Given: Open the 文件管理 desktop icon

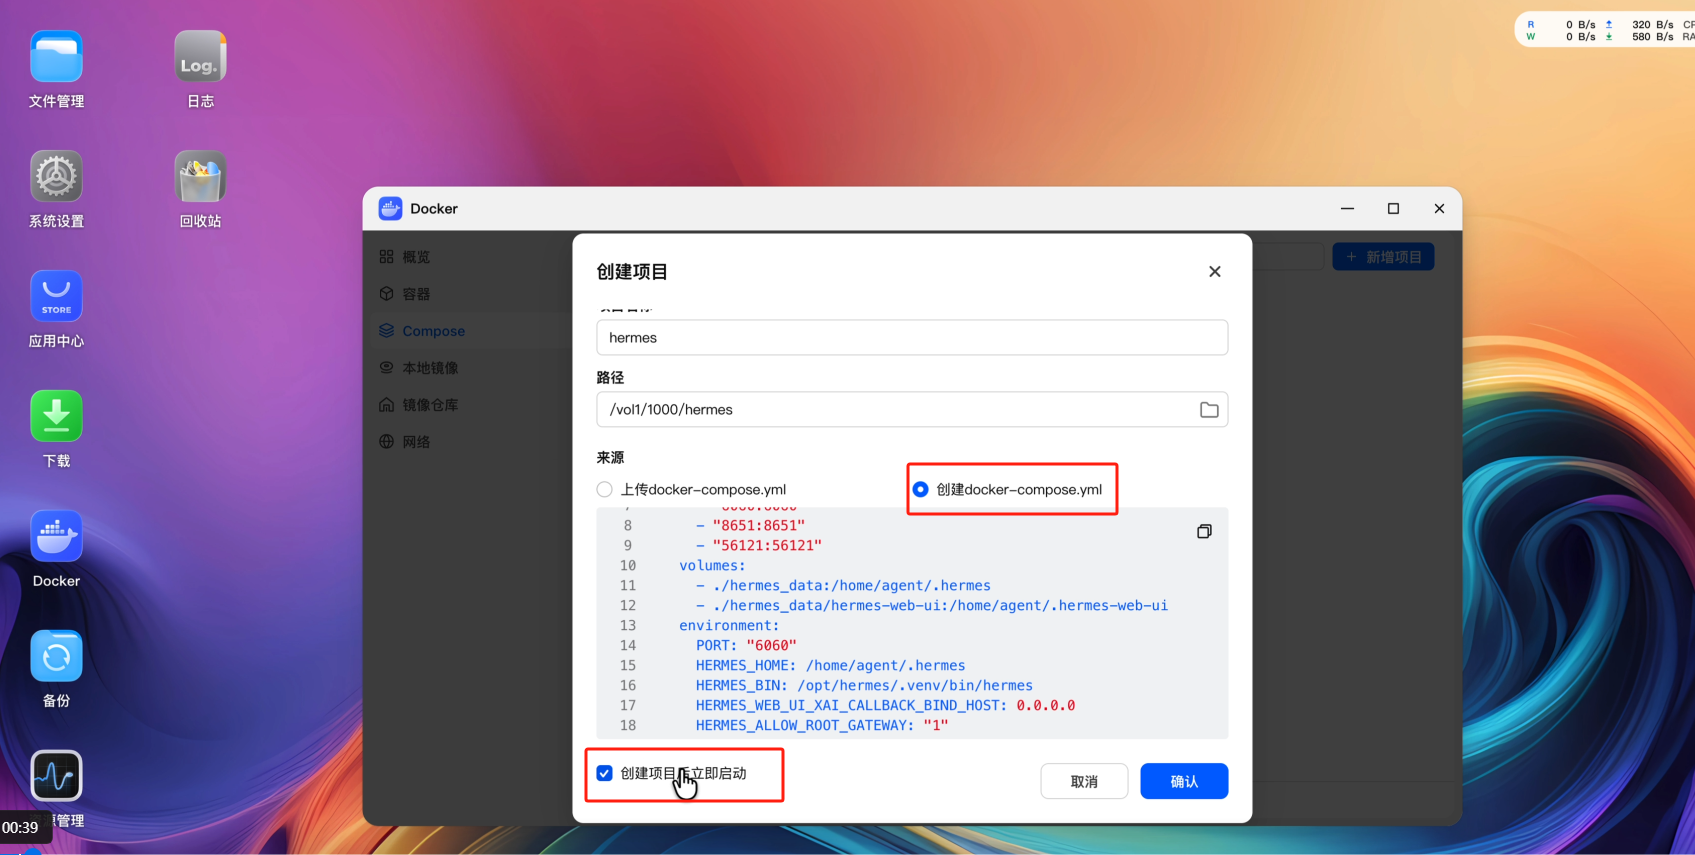Looking at the screenshot, I should click(x=56, y=56).
